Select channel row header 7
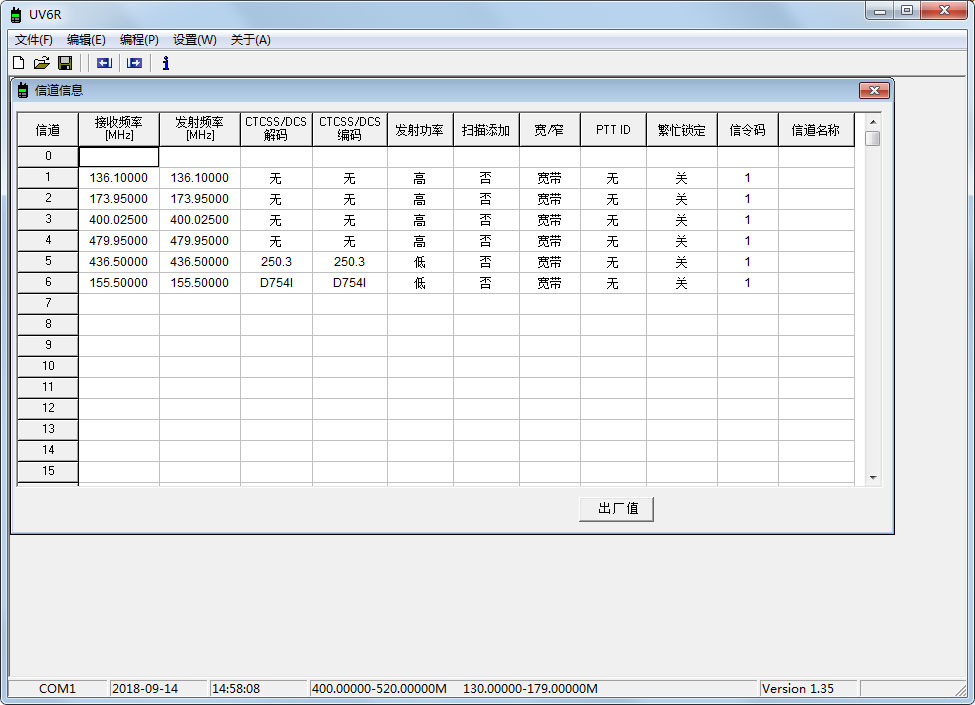Viewport: 975px width, 705px height. click(x=48, y=303)
